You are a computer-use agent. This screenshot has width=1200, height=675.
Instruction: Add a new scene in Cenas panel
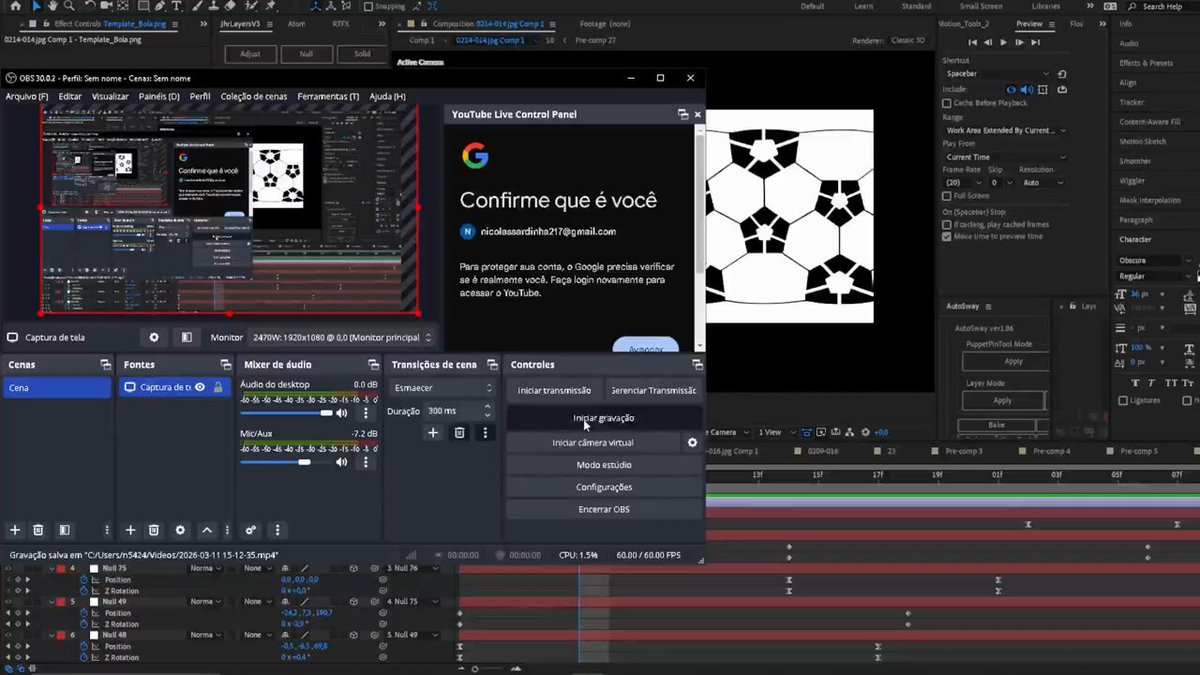click(x=15, y=530)
